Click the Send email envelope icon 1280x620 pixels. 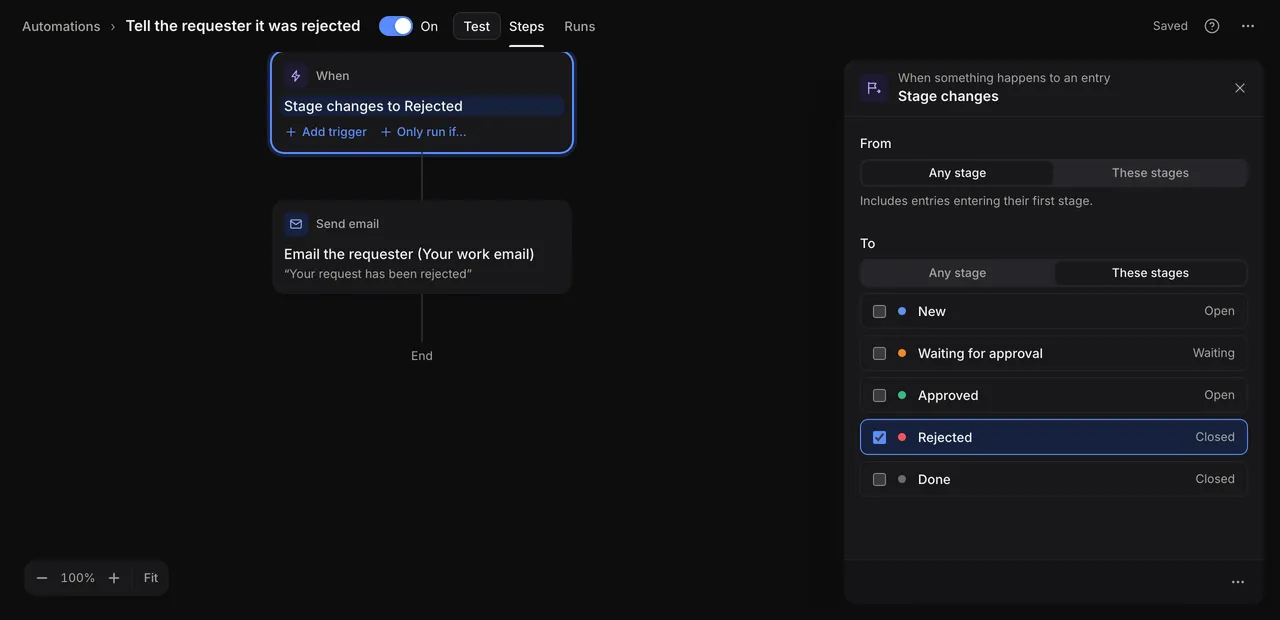coord(295,224)
